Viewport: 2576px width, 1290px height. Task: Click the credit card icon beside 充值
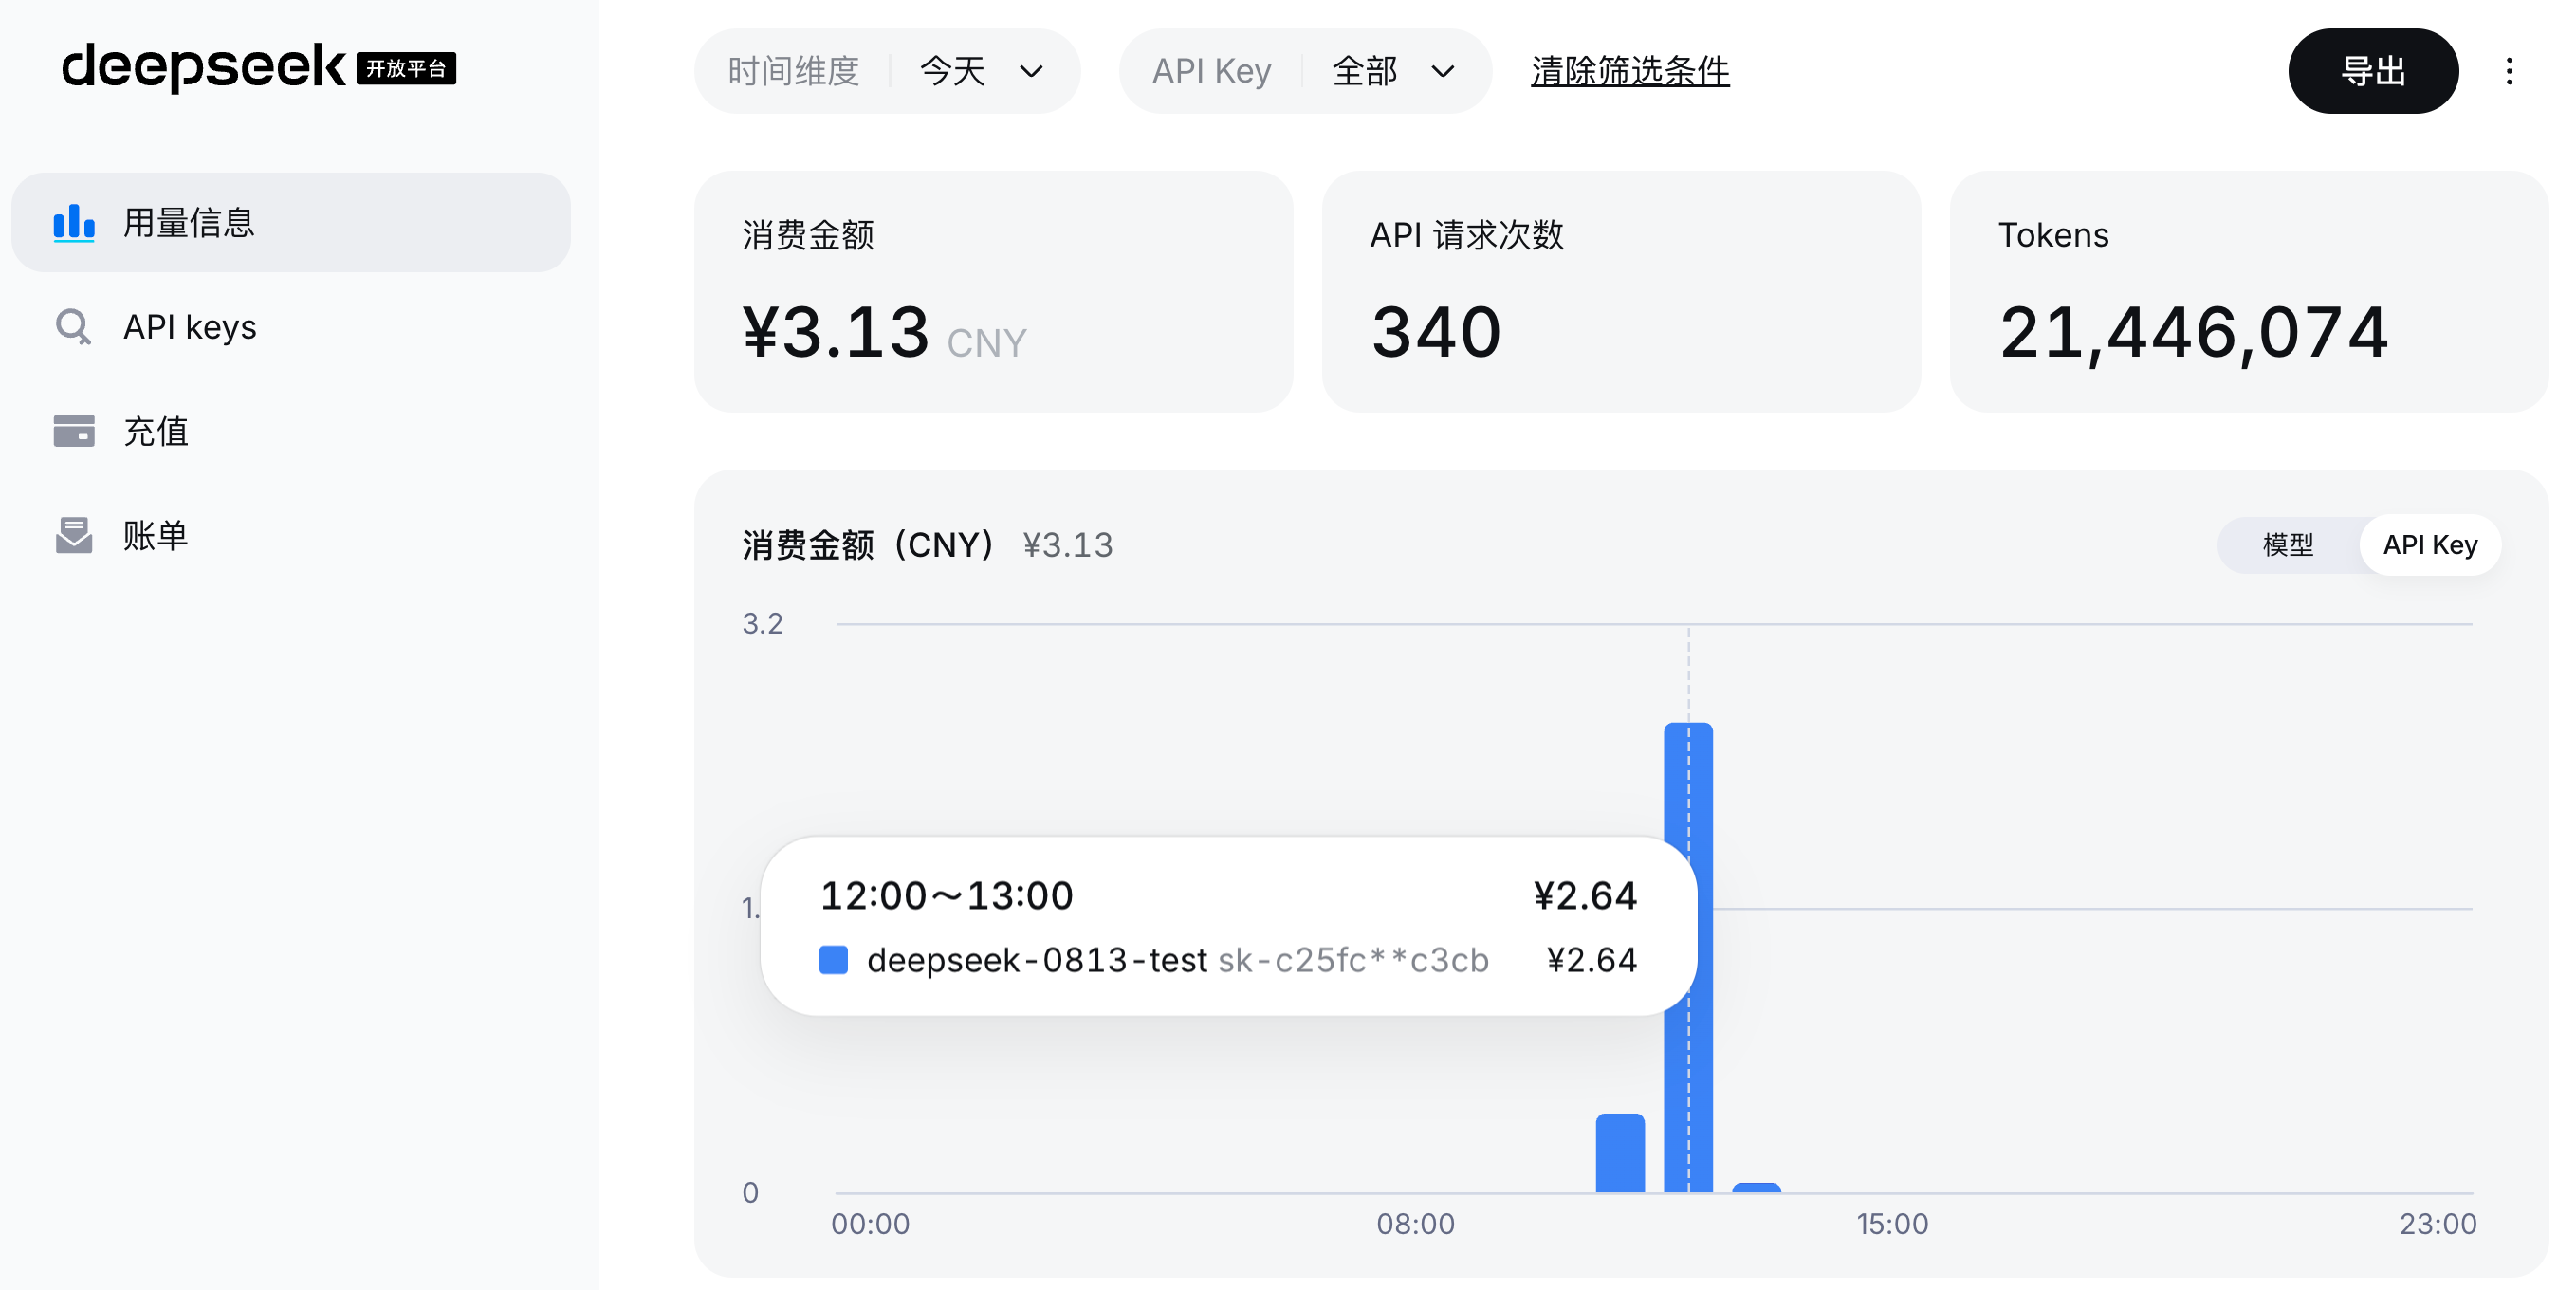click(74, 431)
